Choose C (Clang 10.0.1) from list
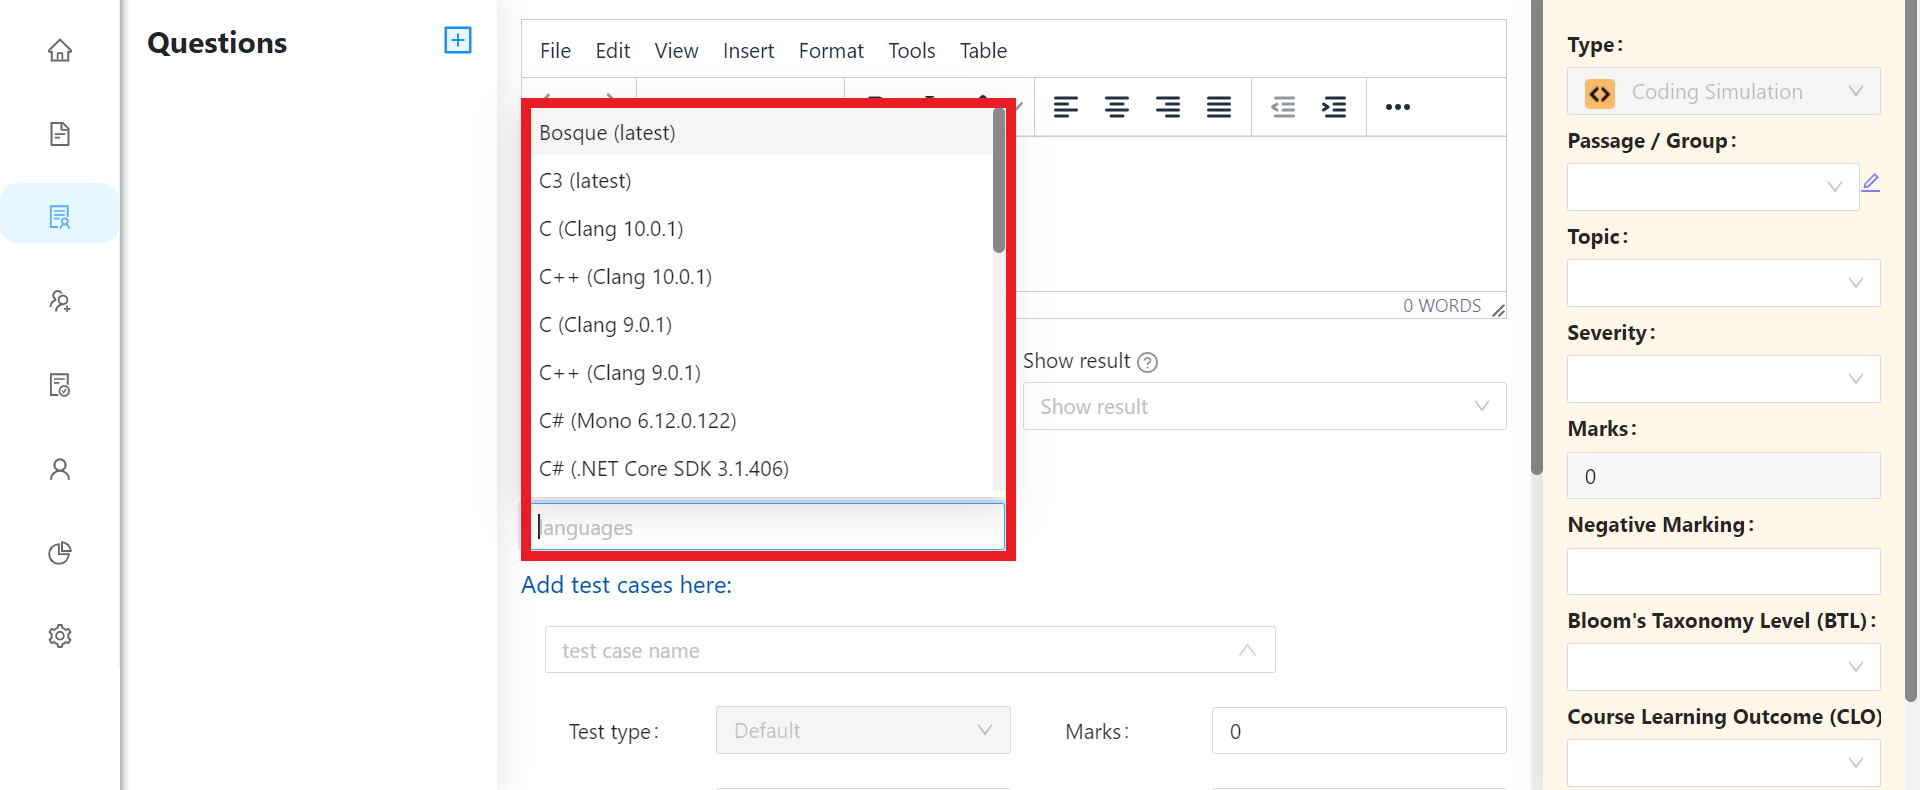1920x790 pixels. pyautogui.click(x=762, y=229)
